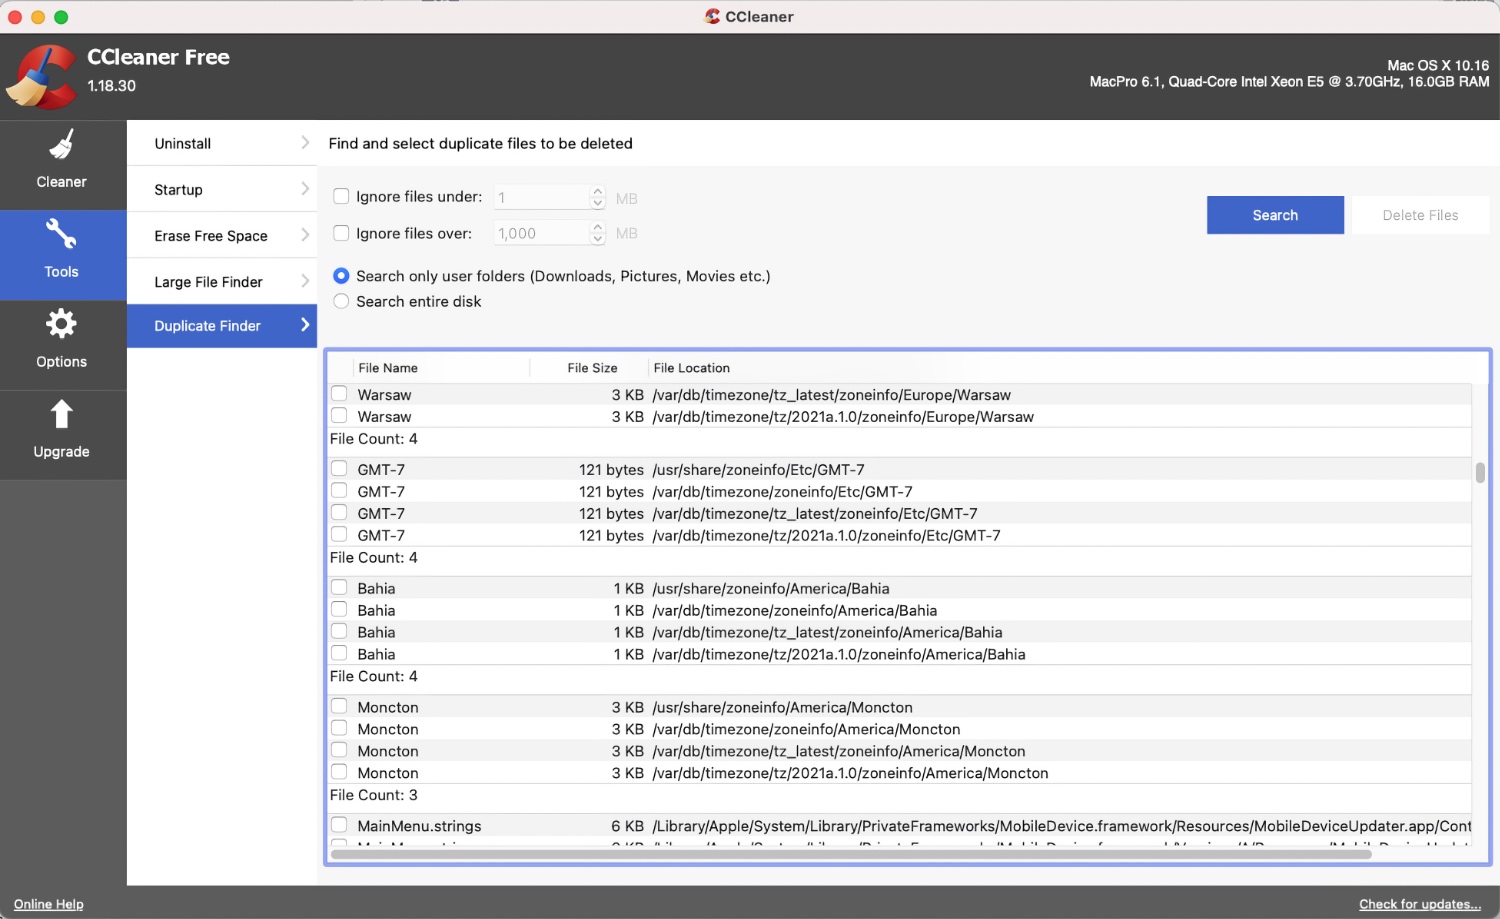Screen dimensions: 1500x919
Task: Check Bahia in tz/2021a.1.0/zoneinfo/America
Action: [339, 654]
